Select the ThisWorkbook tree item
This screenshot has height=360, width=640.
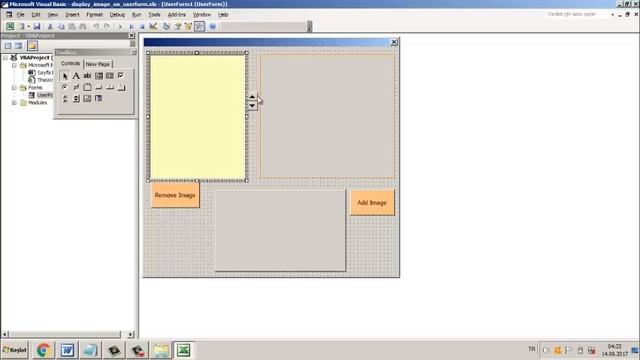pos(41,80)
